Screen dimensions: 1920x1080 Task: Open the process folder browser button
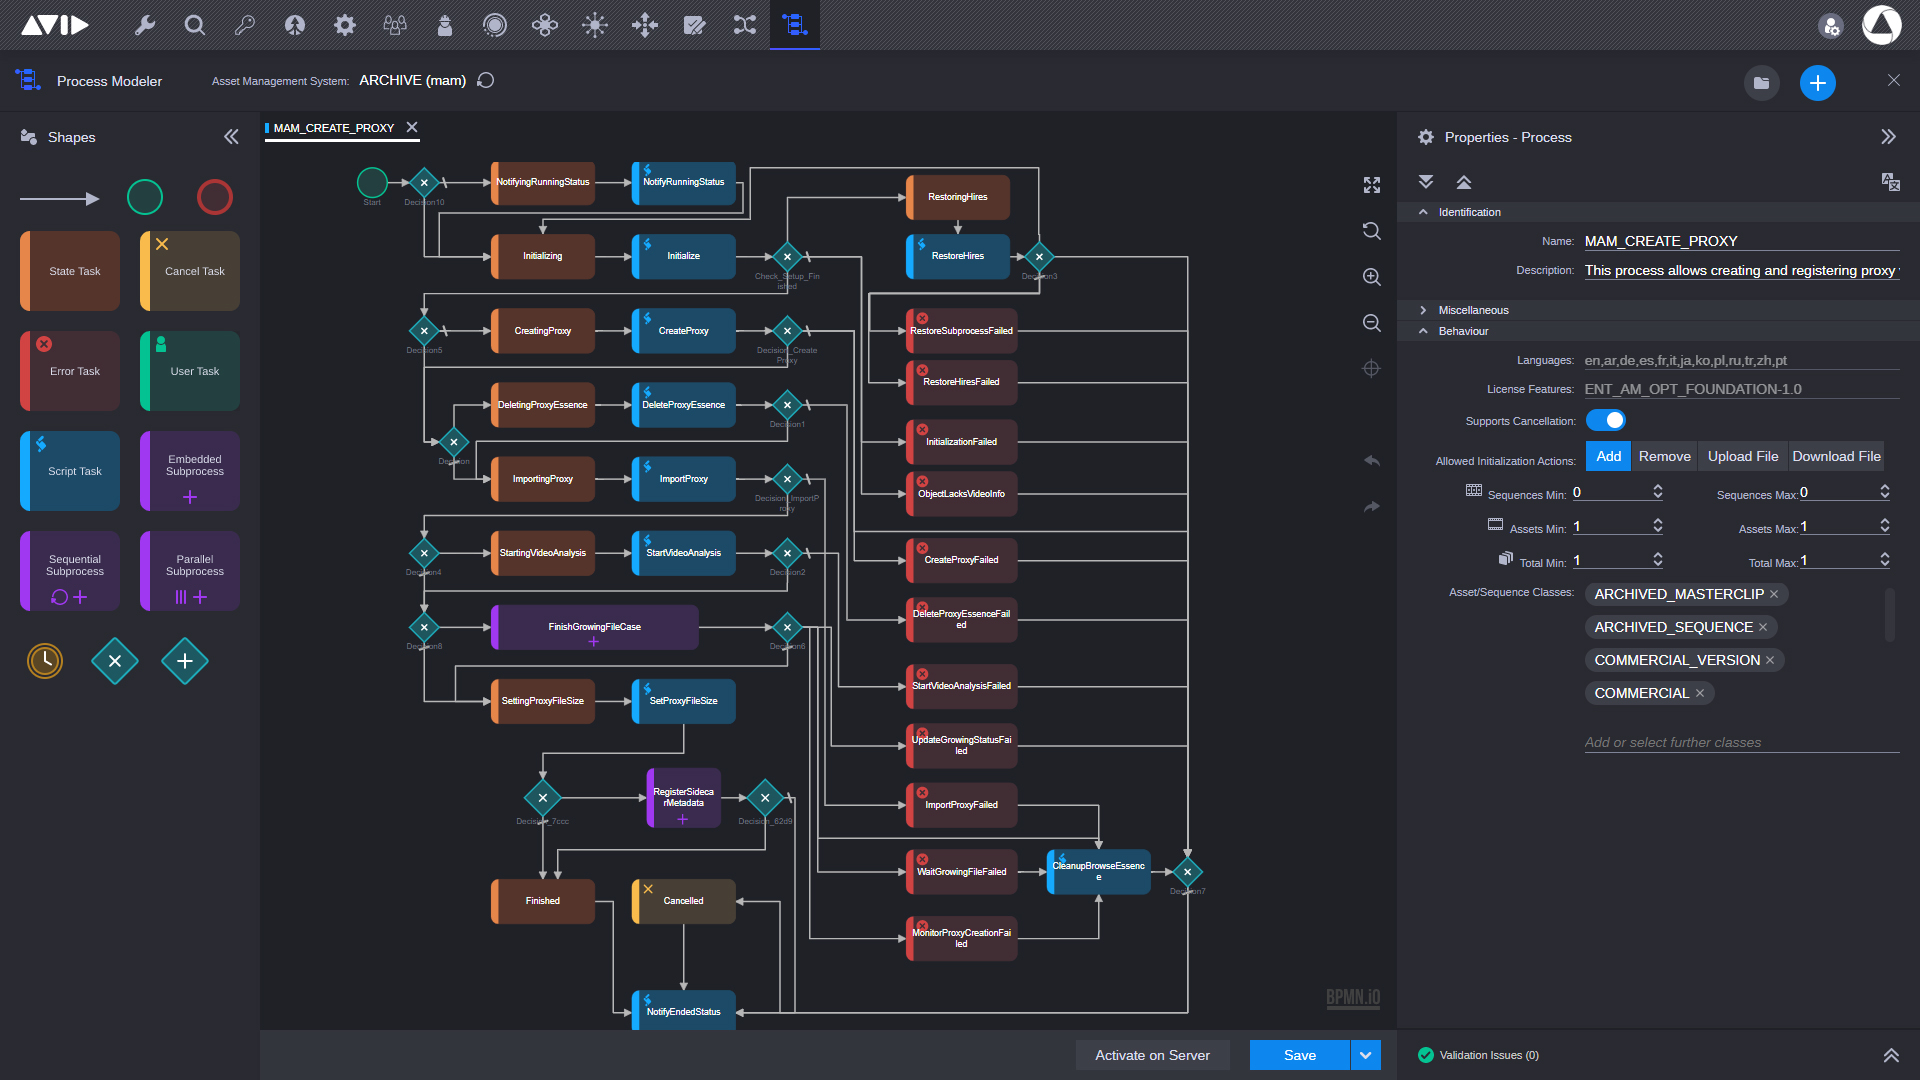(x=1762, y=82)
